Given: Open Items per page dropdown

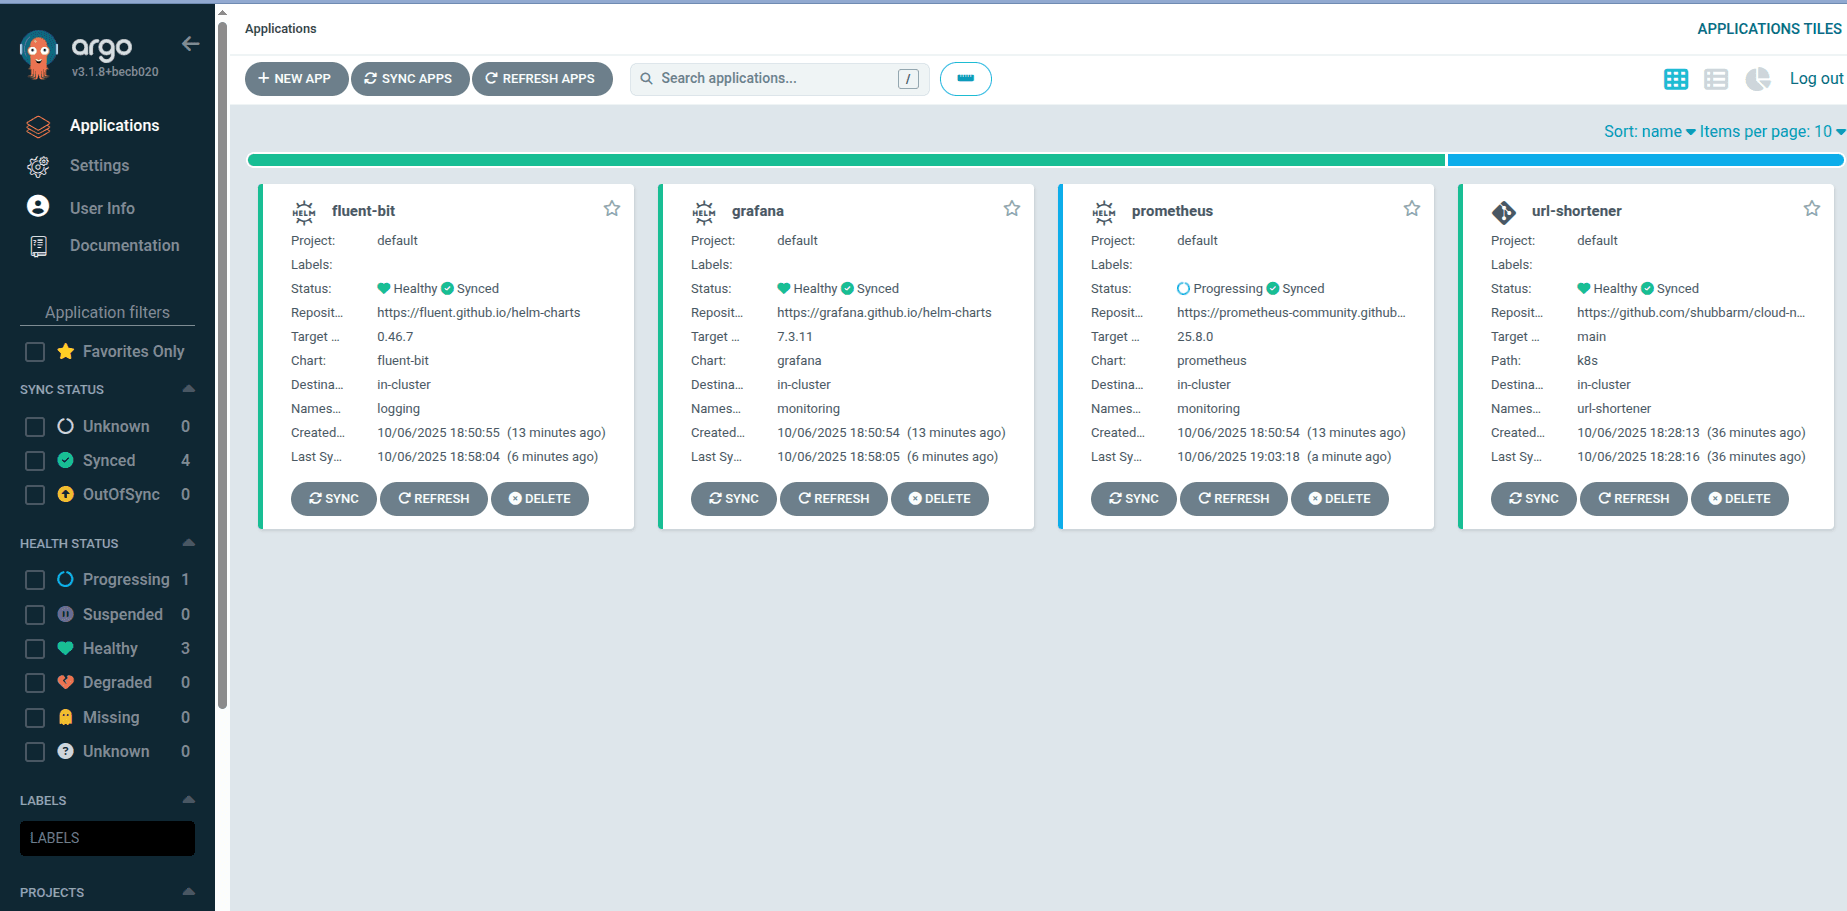Looking at the screenshot, I should pyautogui.click(x=1772, y=132).
